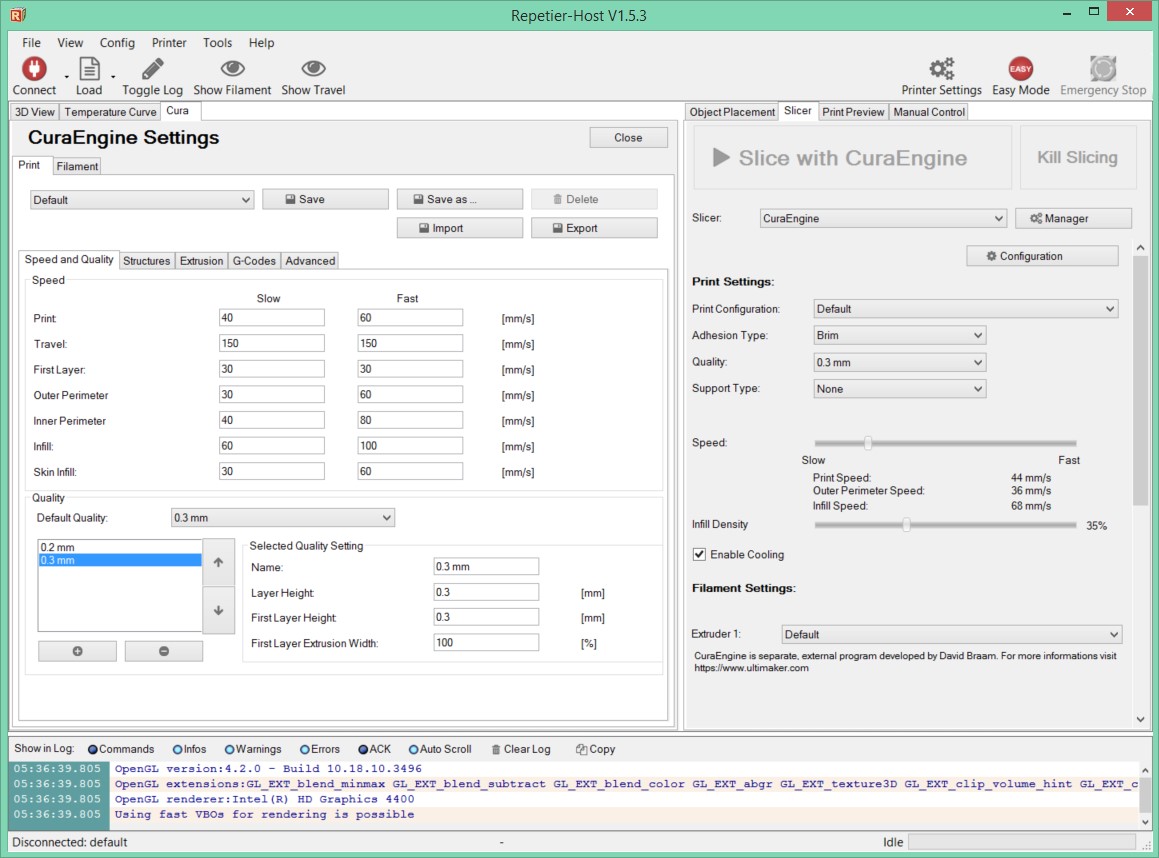Move quality setting up with arrow
The height and width of the screenshot is (858, 1159).
pos(219,562)
